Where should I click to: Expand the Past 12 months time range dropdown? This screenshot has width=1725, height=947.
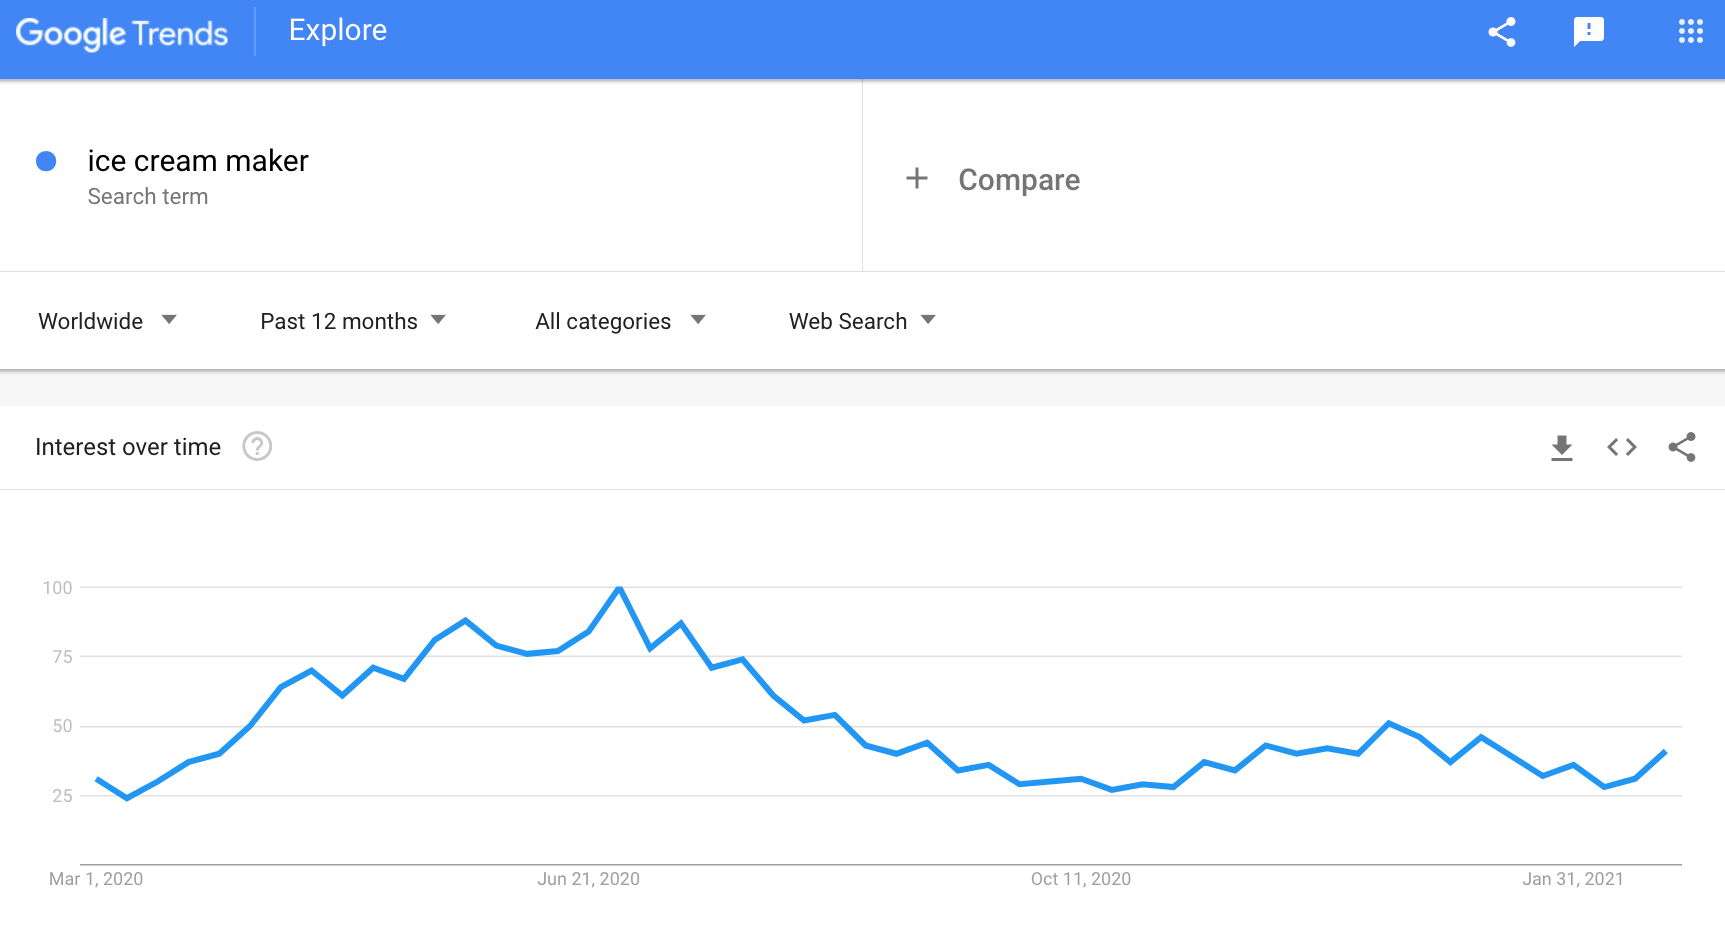coord(352,321)
